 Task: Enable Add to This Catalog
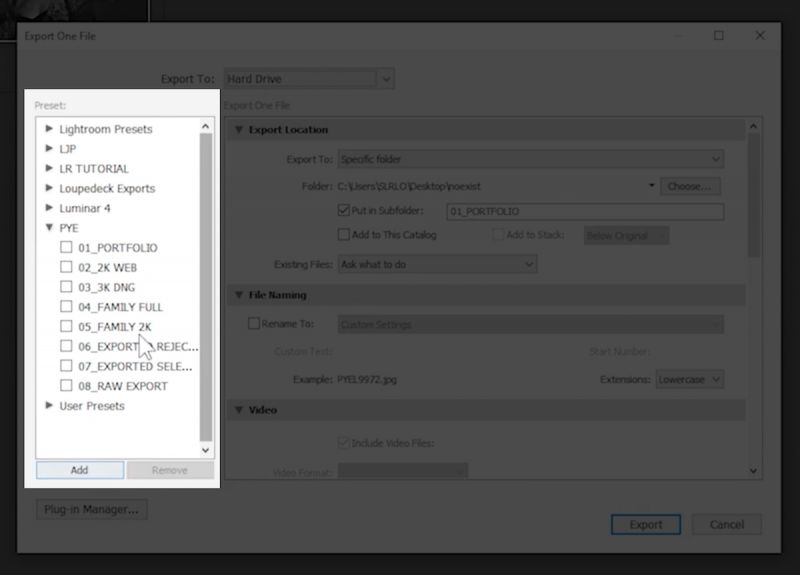click(x=343, y=235)
